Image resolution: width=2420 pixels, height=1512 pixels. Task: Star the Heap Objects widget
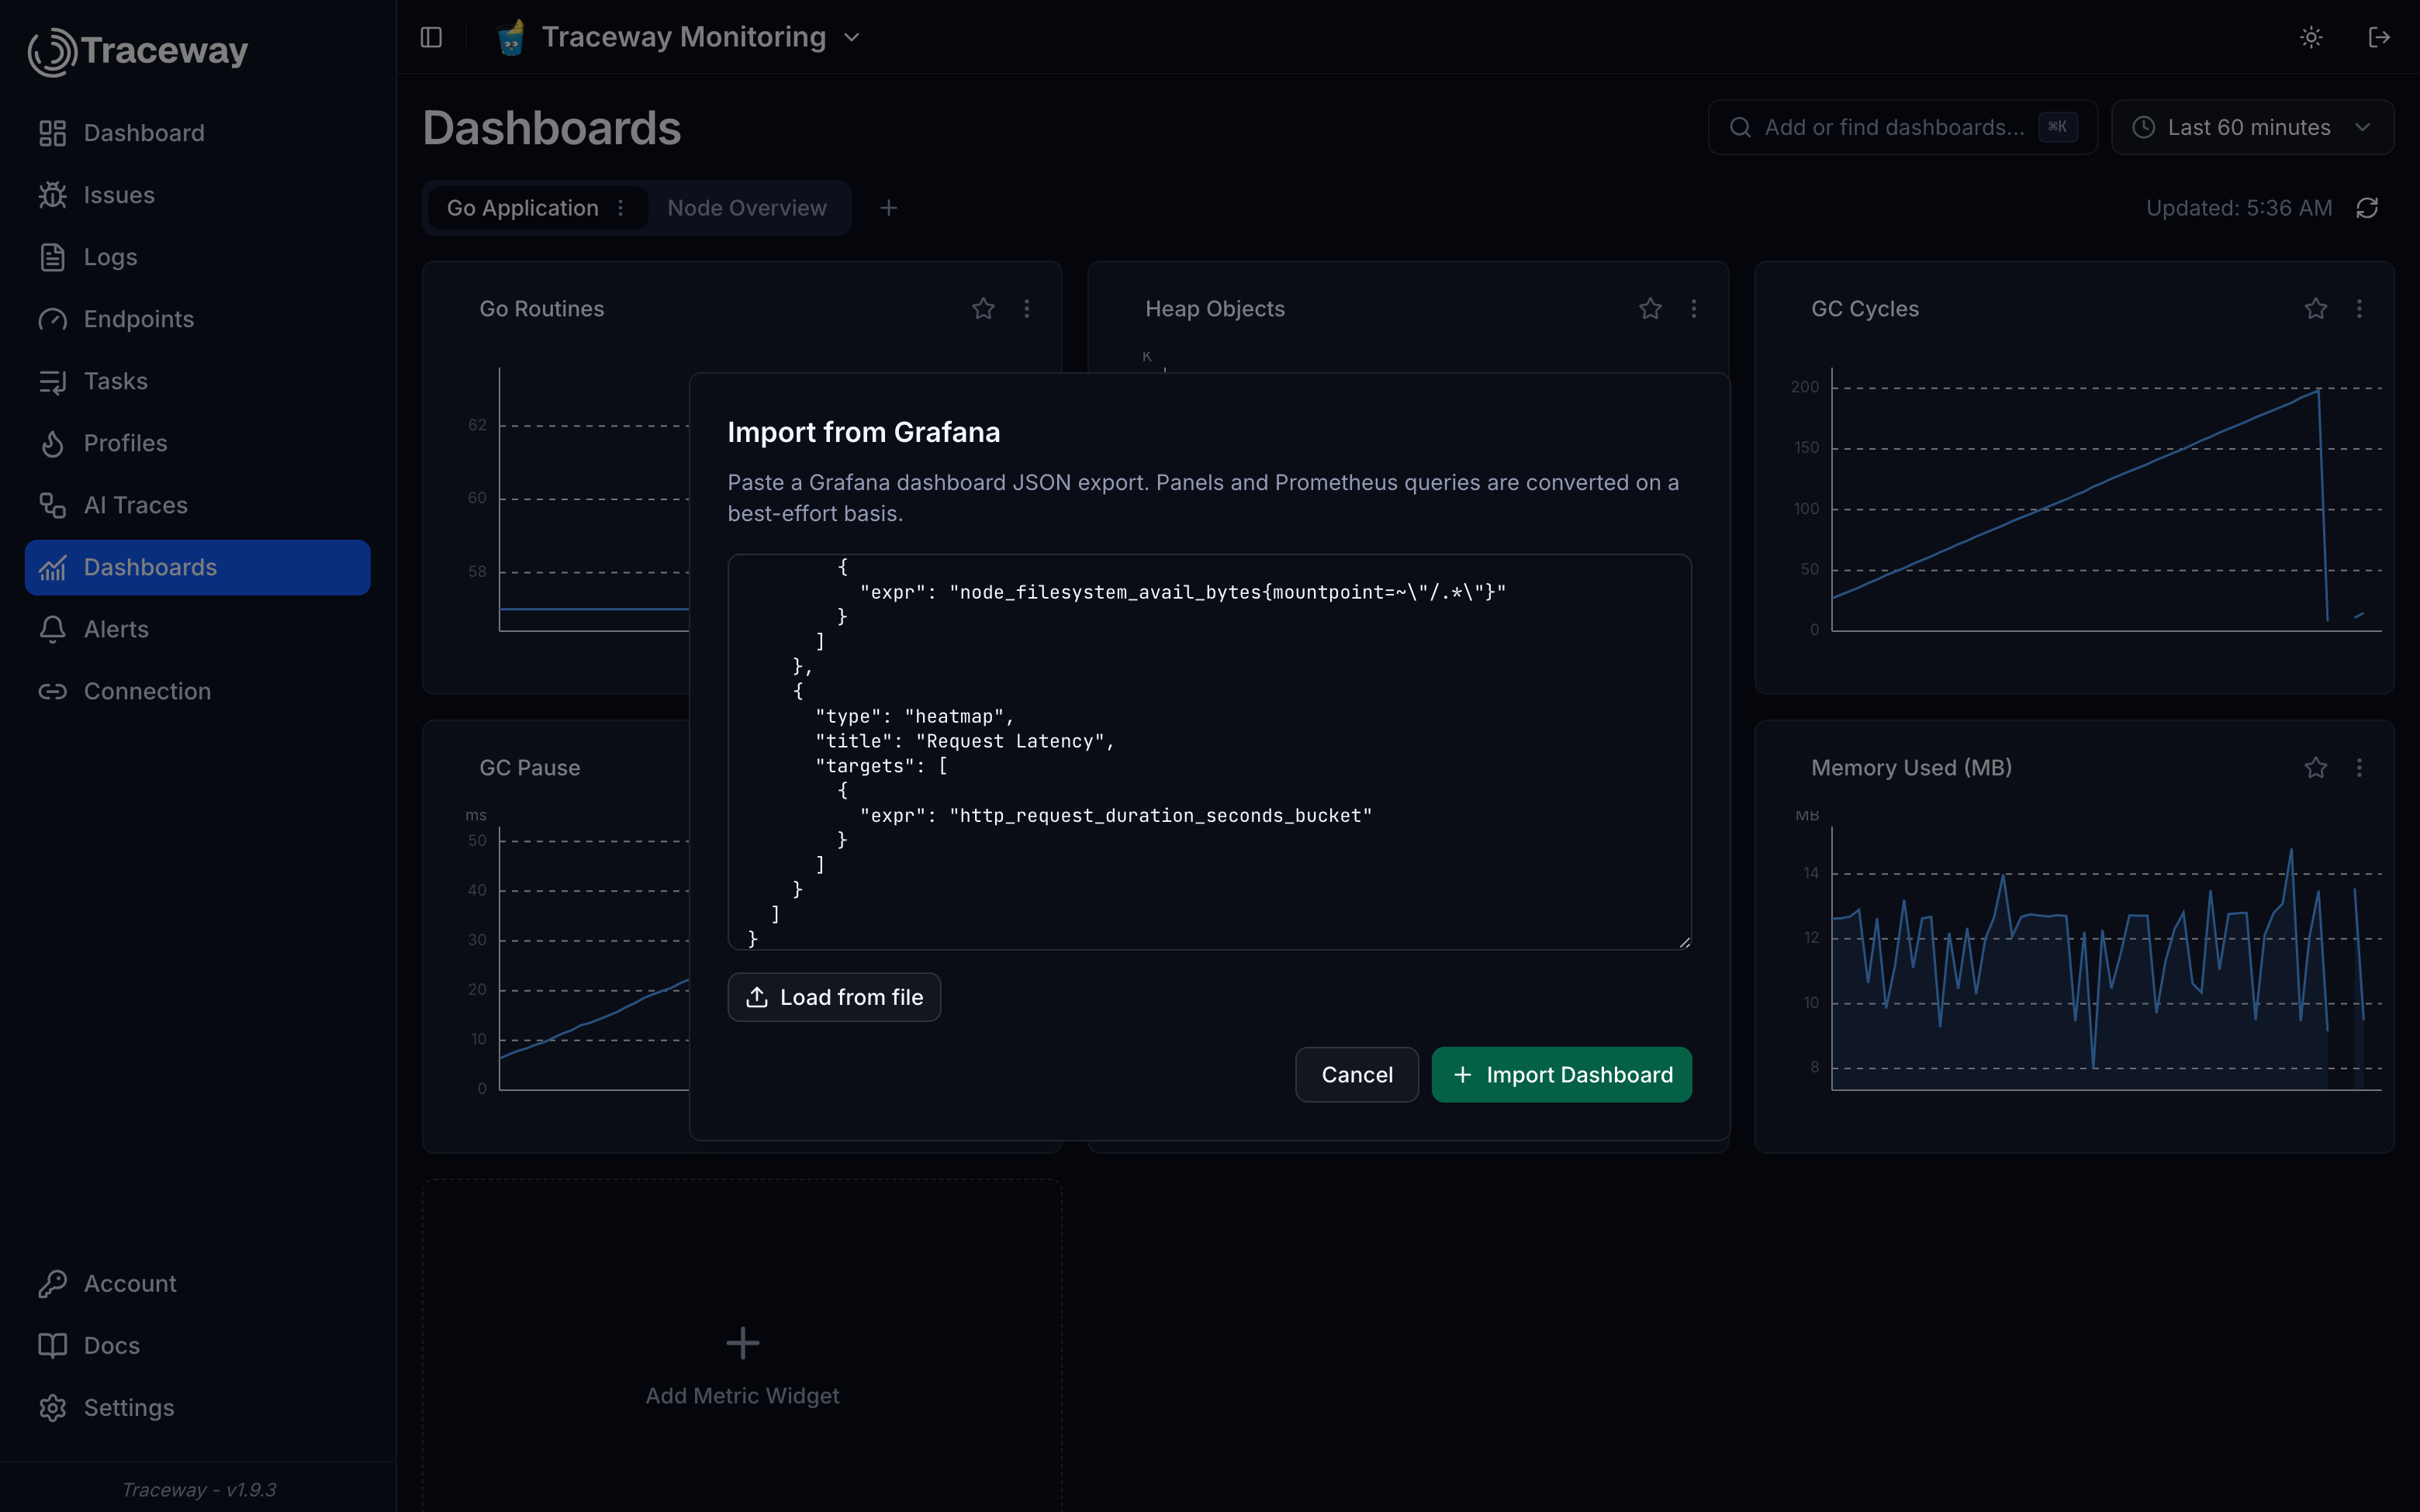click(1650, 309)
